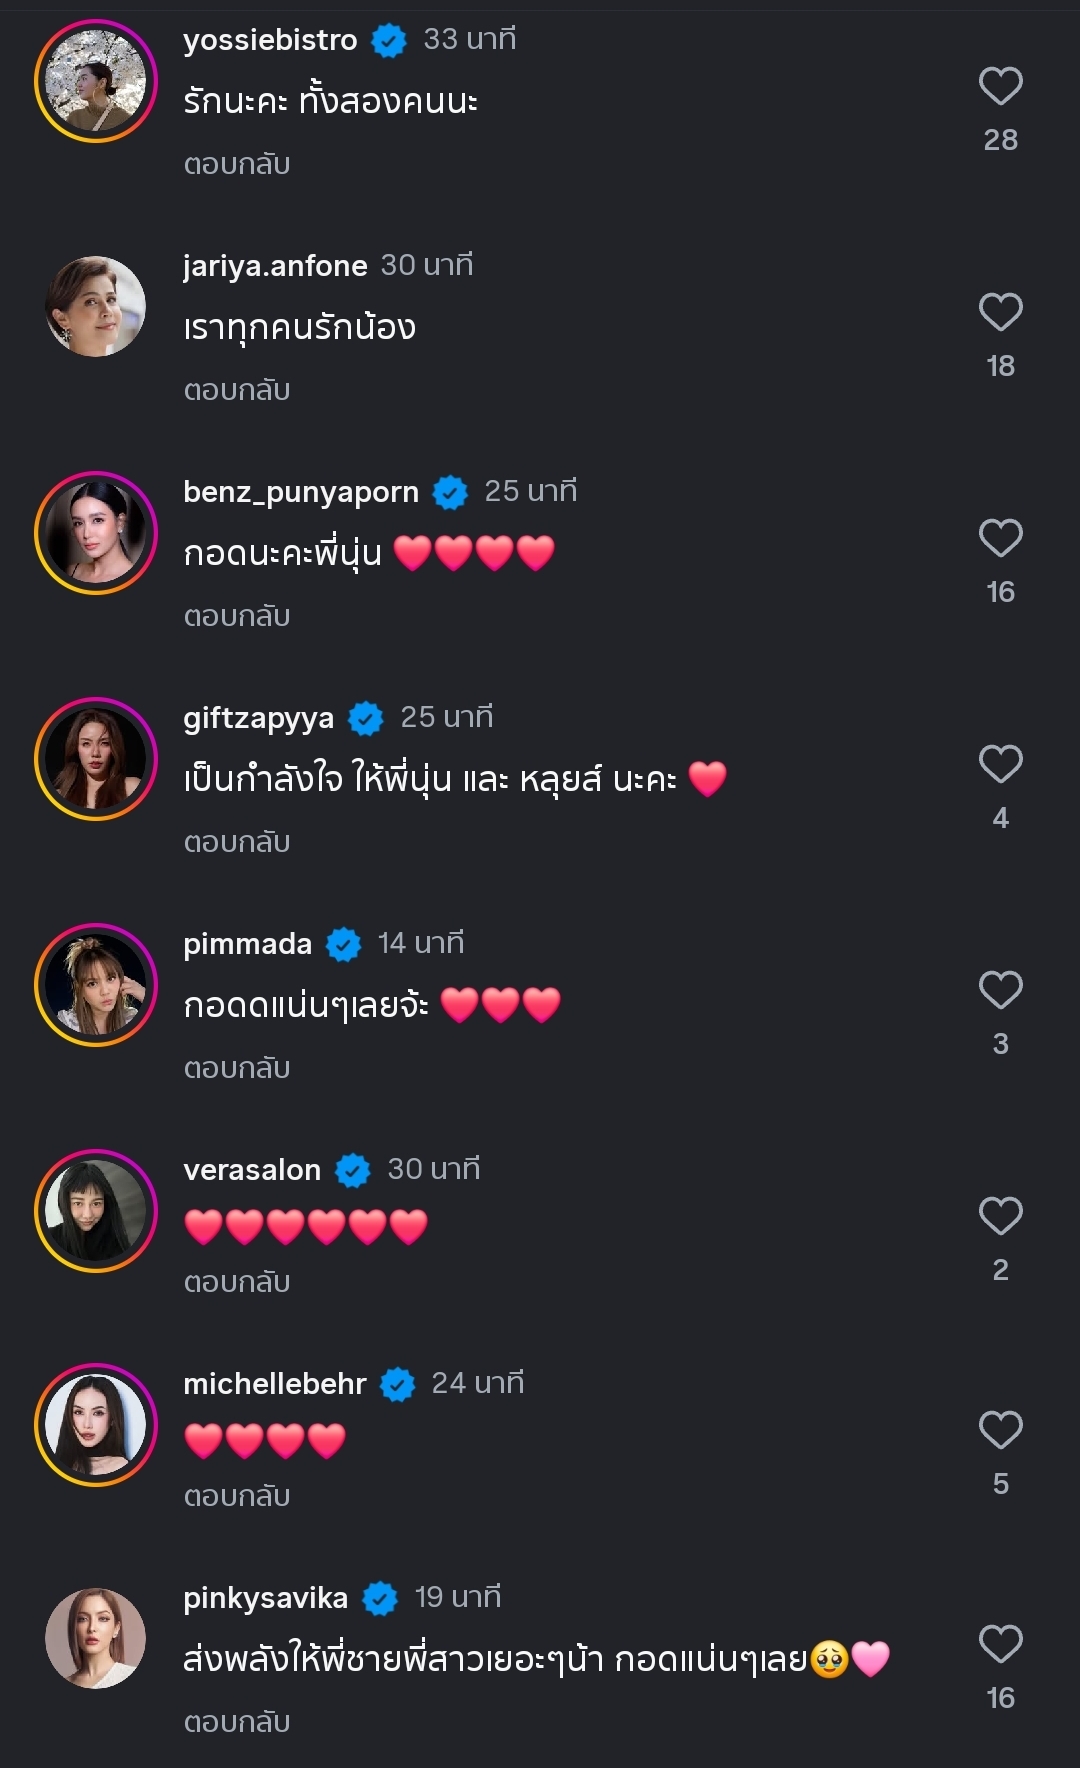The image size is (1080, 1768).
Task: Like pimmada's comment
Action: pyautogui.click(x=1000, y=990)
